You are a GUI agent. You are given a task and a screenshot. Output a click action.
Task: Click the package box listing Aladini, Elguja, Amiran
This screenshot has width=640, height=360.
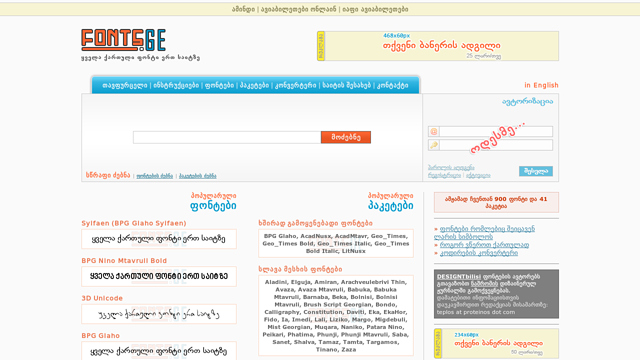(336, 316)
